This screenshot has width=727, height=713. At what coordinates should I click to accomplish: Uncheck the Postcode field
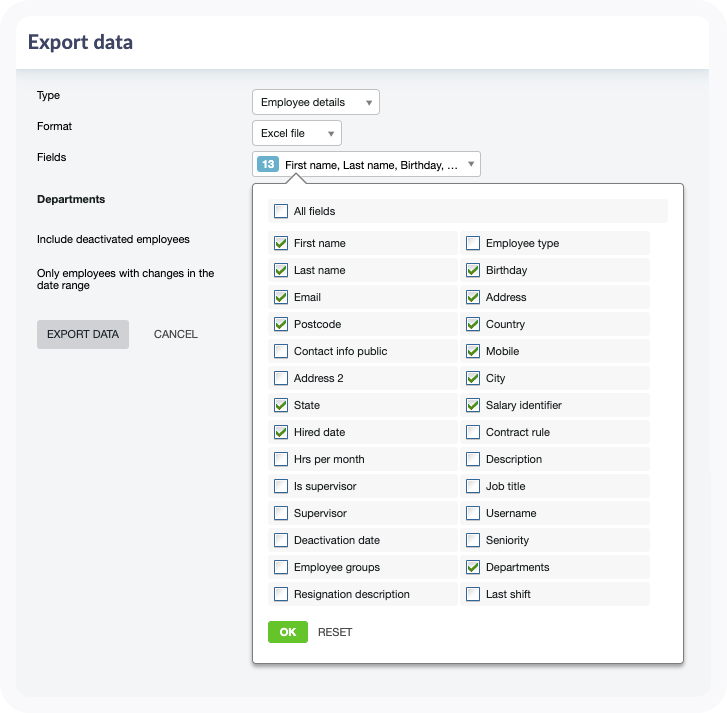[281, 324]
